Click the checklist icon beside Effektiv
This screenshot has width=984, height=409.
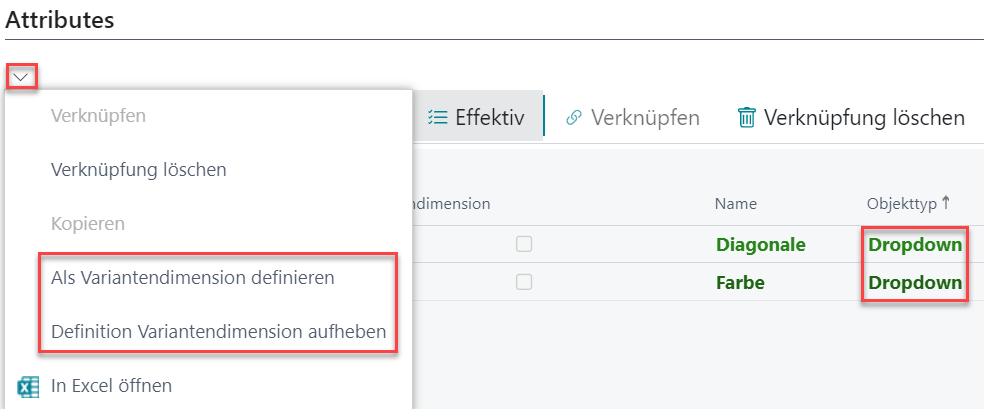click(x=437, y=117)
